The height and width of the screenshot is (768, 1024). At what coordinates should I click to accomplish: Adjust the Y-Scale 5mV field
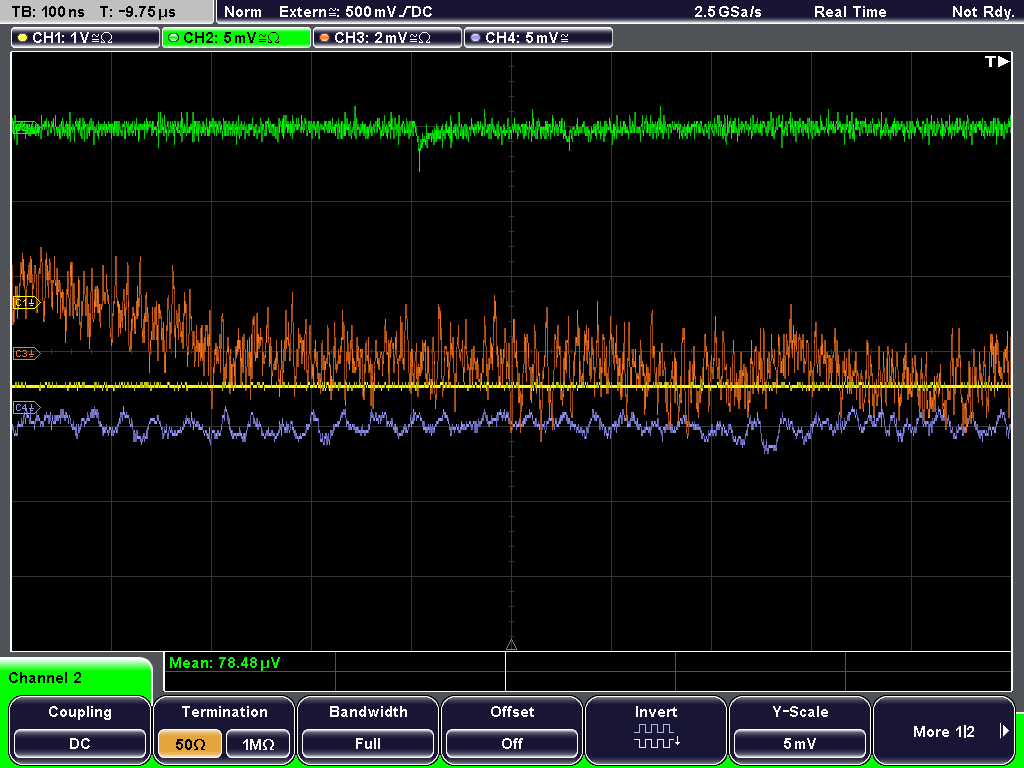[800, 743]
